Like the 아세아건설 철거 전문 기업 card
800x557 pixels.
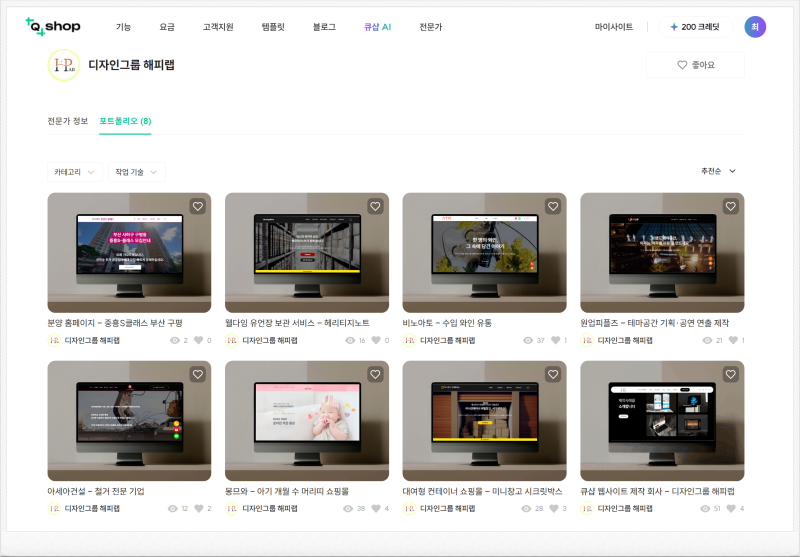[197, 374]
